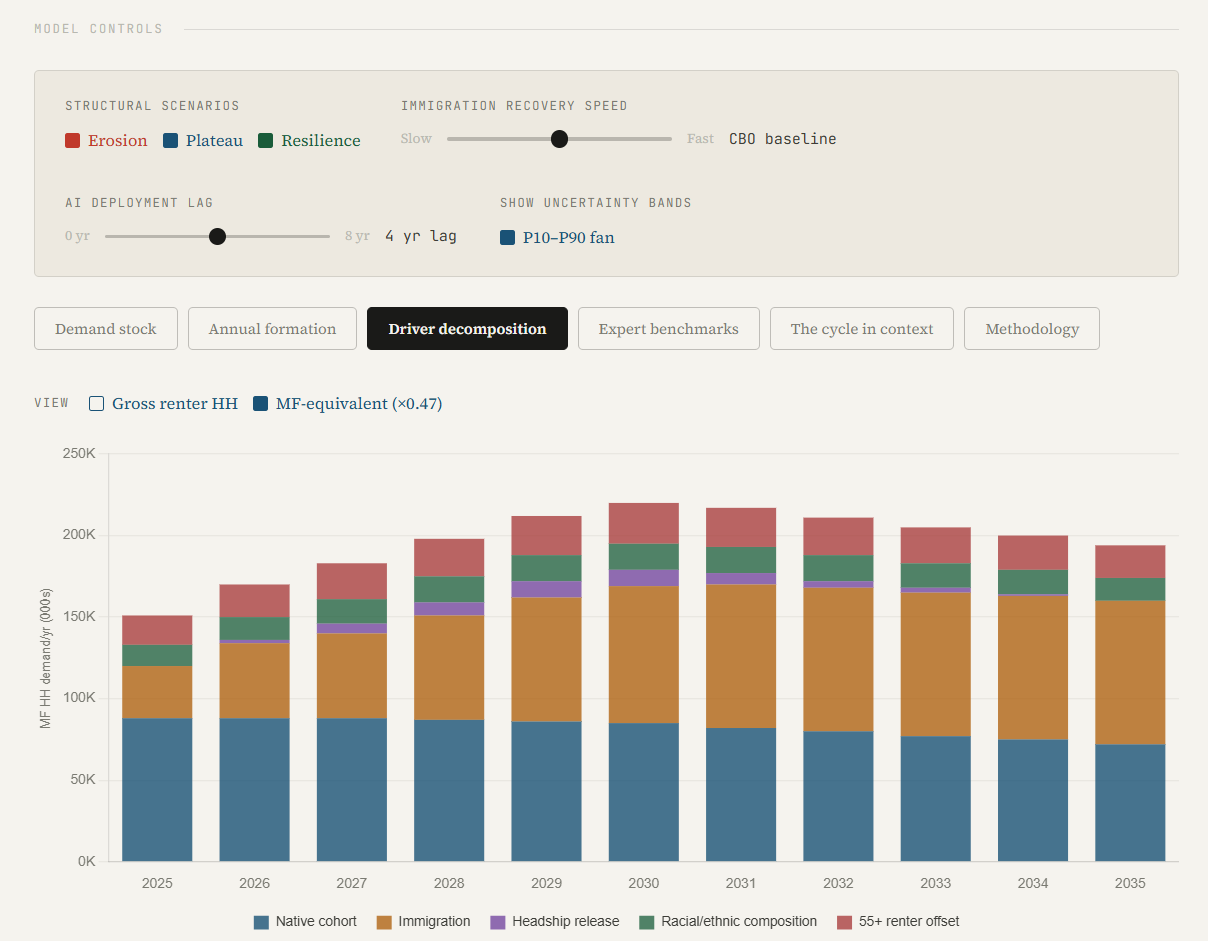Image resolution: width=1208 pixels, height=941 pixels.
Task: Click the '8 yr' lag slider label
Action: click(x=357, y=237)
